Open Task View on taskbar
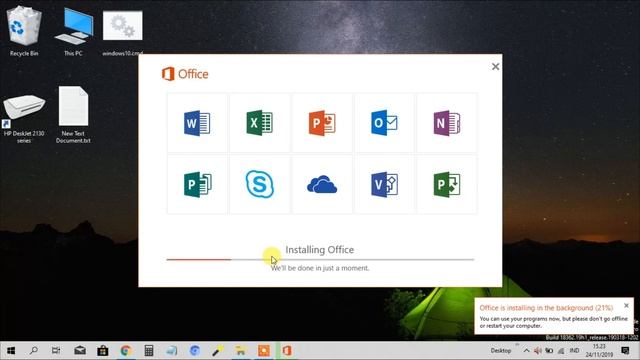This screenshot has width=640, height=360. (x=56, y=351)
